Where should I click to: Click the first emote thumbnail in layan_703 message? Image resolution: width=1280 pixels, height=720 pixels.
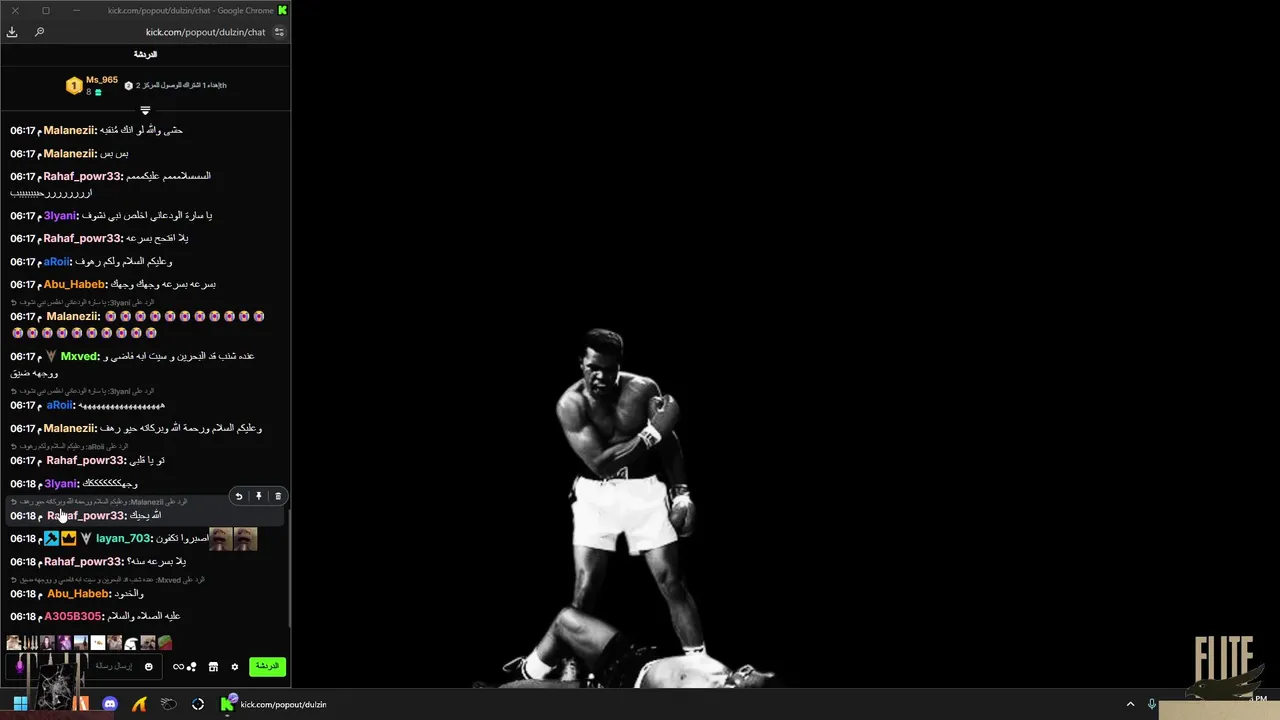coord(220,539)
